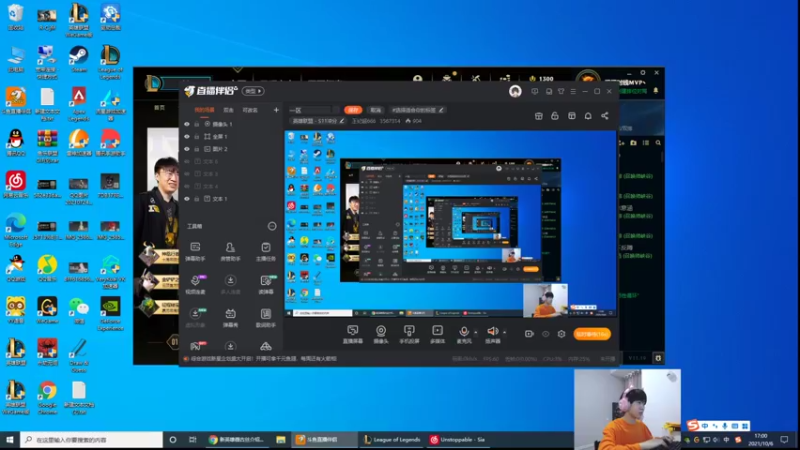This screenshot has height=450, width=800.
Task: Switch to the second scene tab
Action: [x=228, y=110]
